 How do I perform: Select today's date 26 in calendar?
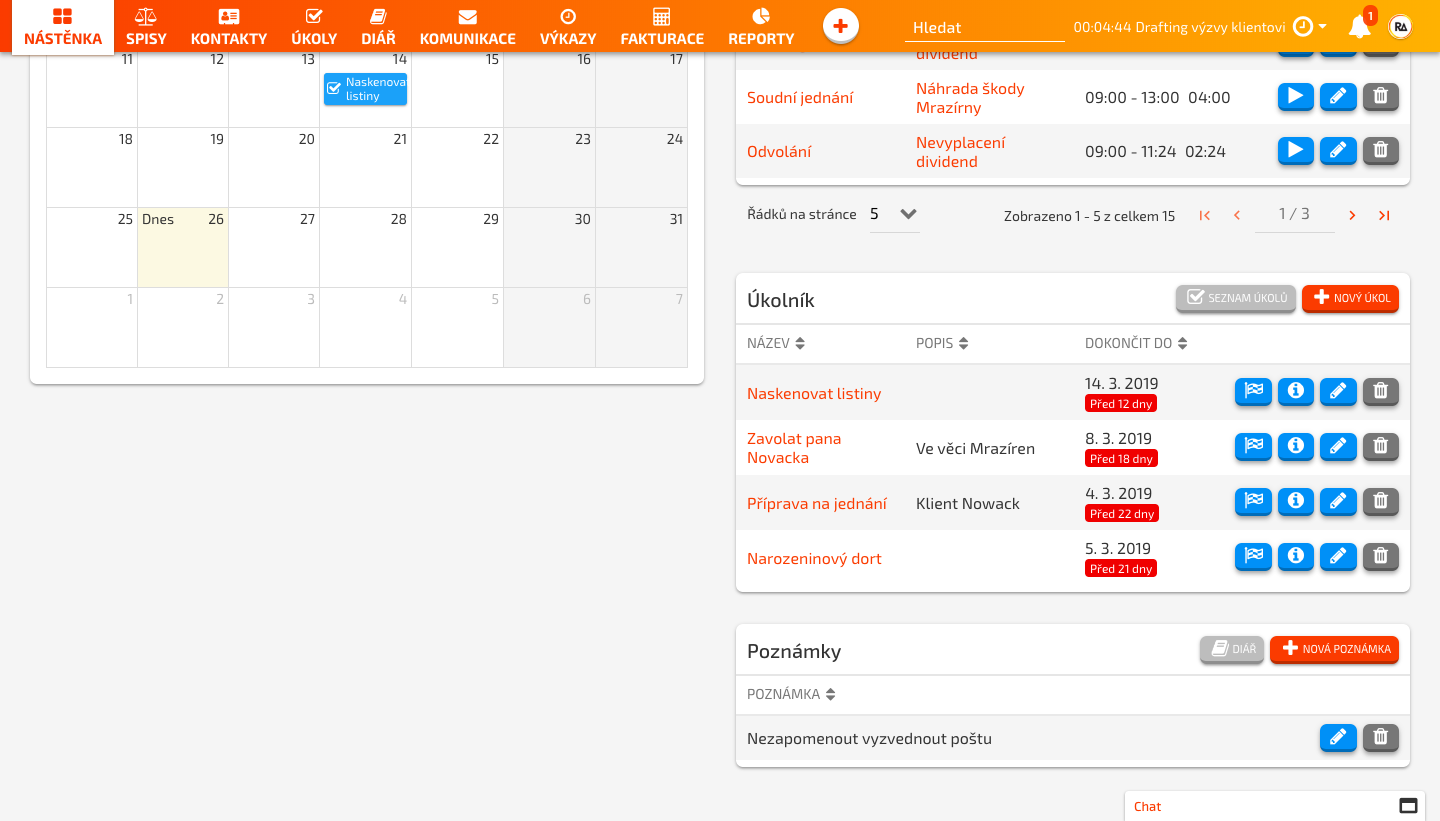point(183,247)
